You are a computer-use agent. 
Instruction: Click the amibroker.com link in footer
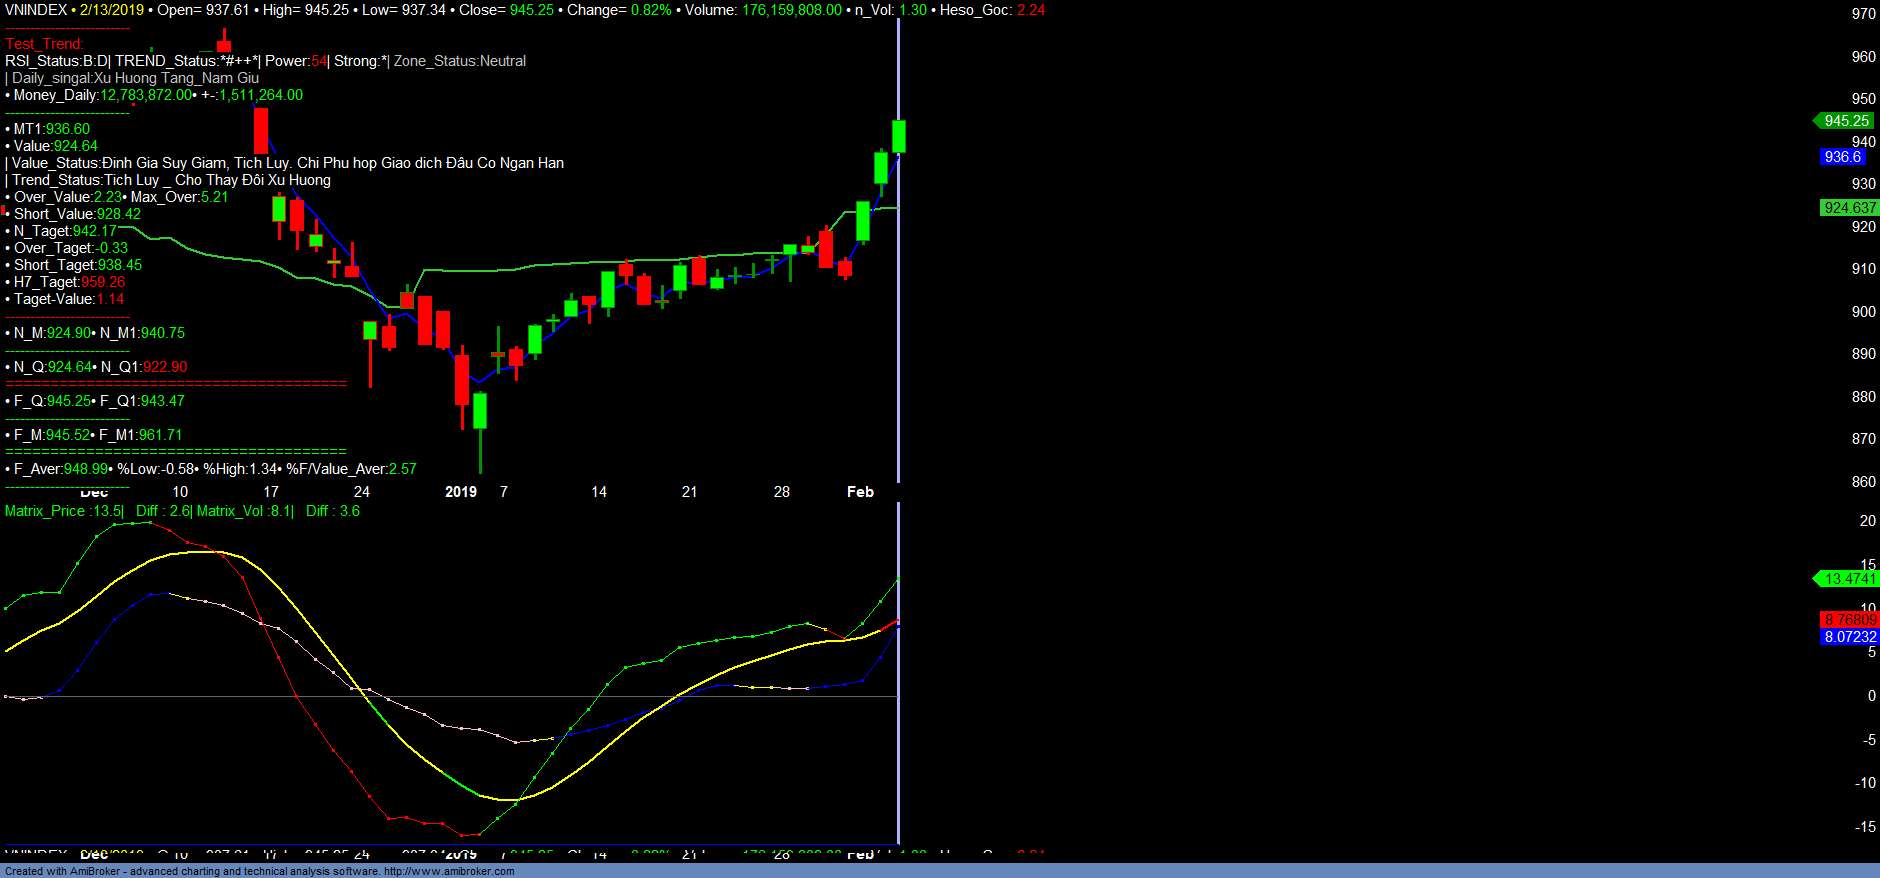tap(448, 871)
